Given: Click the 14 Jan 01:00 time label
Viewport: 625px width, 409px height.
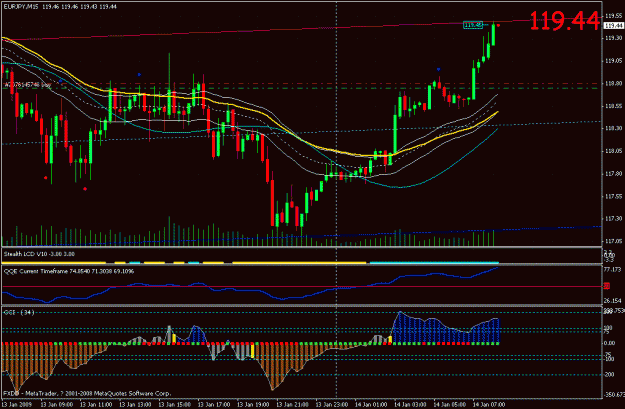Looking at the screenshot, I should pyautogui.click(x=371, y=404).
